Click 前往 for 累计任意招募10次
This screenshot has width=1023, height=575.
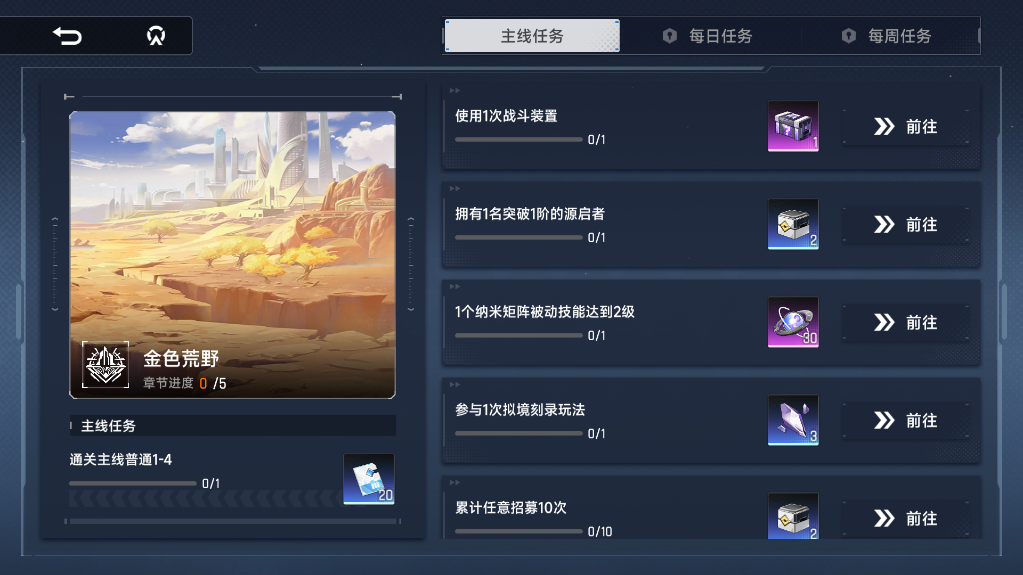pos(906,518)
